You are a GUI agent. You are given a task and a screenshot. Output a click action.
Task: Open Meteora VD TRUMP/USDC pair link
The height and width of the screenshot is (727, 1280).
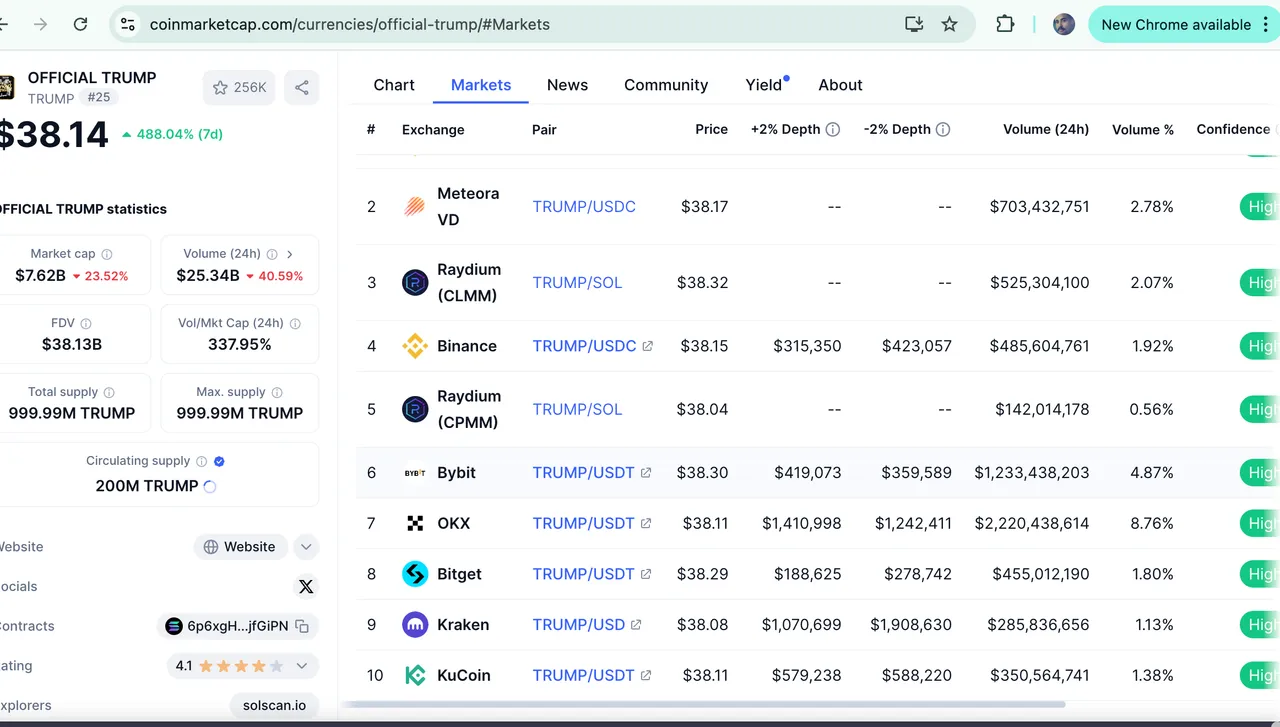click(584, 207)
